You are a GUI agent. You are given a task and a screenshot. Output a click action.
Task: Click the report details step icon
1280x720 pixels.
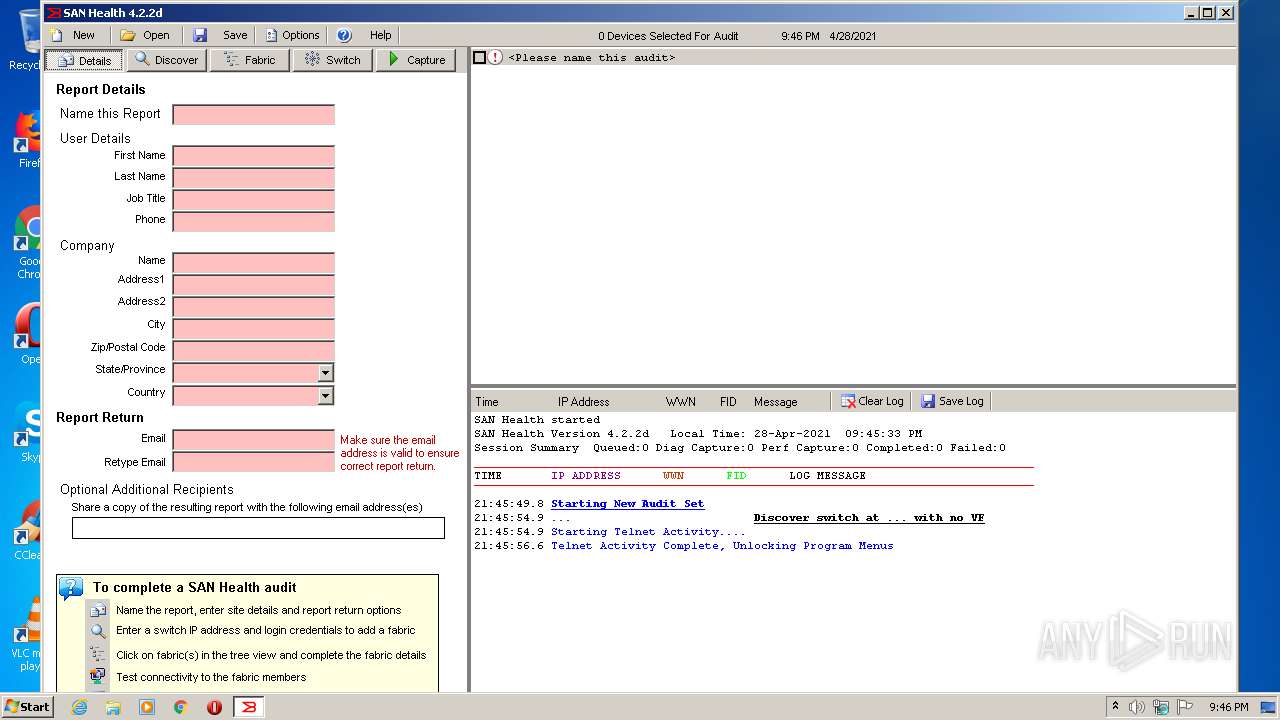tap(98, 611)
